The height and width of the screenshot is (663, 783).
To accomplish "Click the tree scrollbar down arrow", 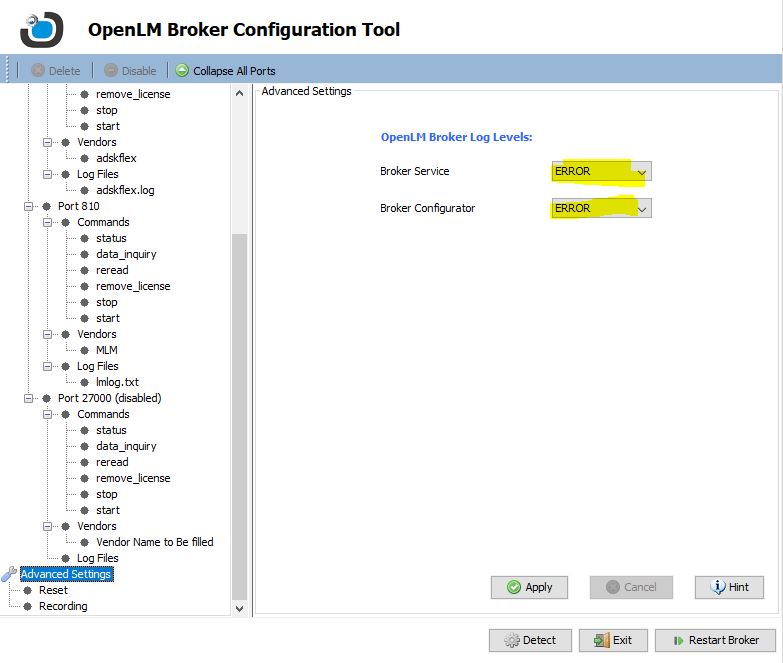I will pyautogui.click(x=239, y=607).
